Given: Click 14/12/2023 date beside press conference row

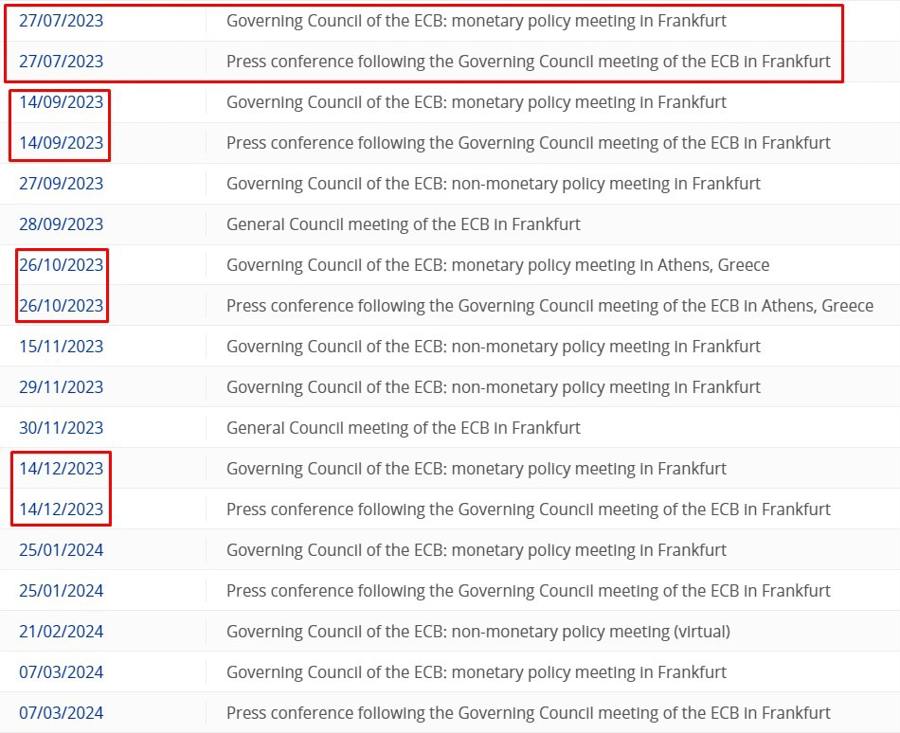Looking at the screenshot, I should point(61,510).
